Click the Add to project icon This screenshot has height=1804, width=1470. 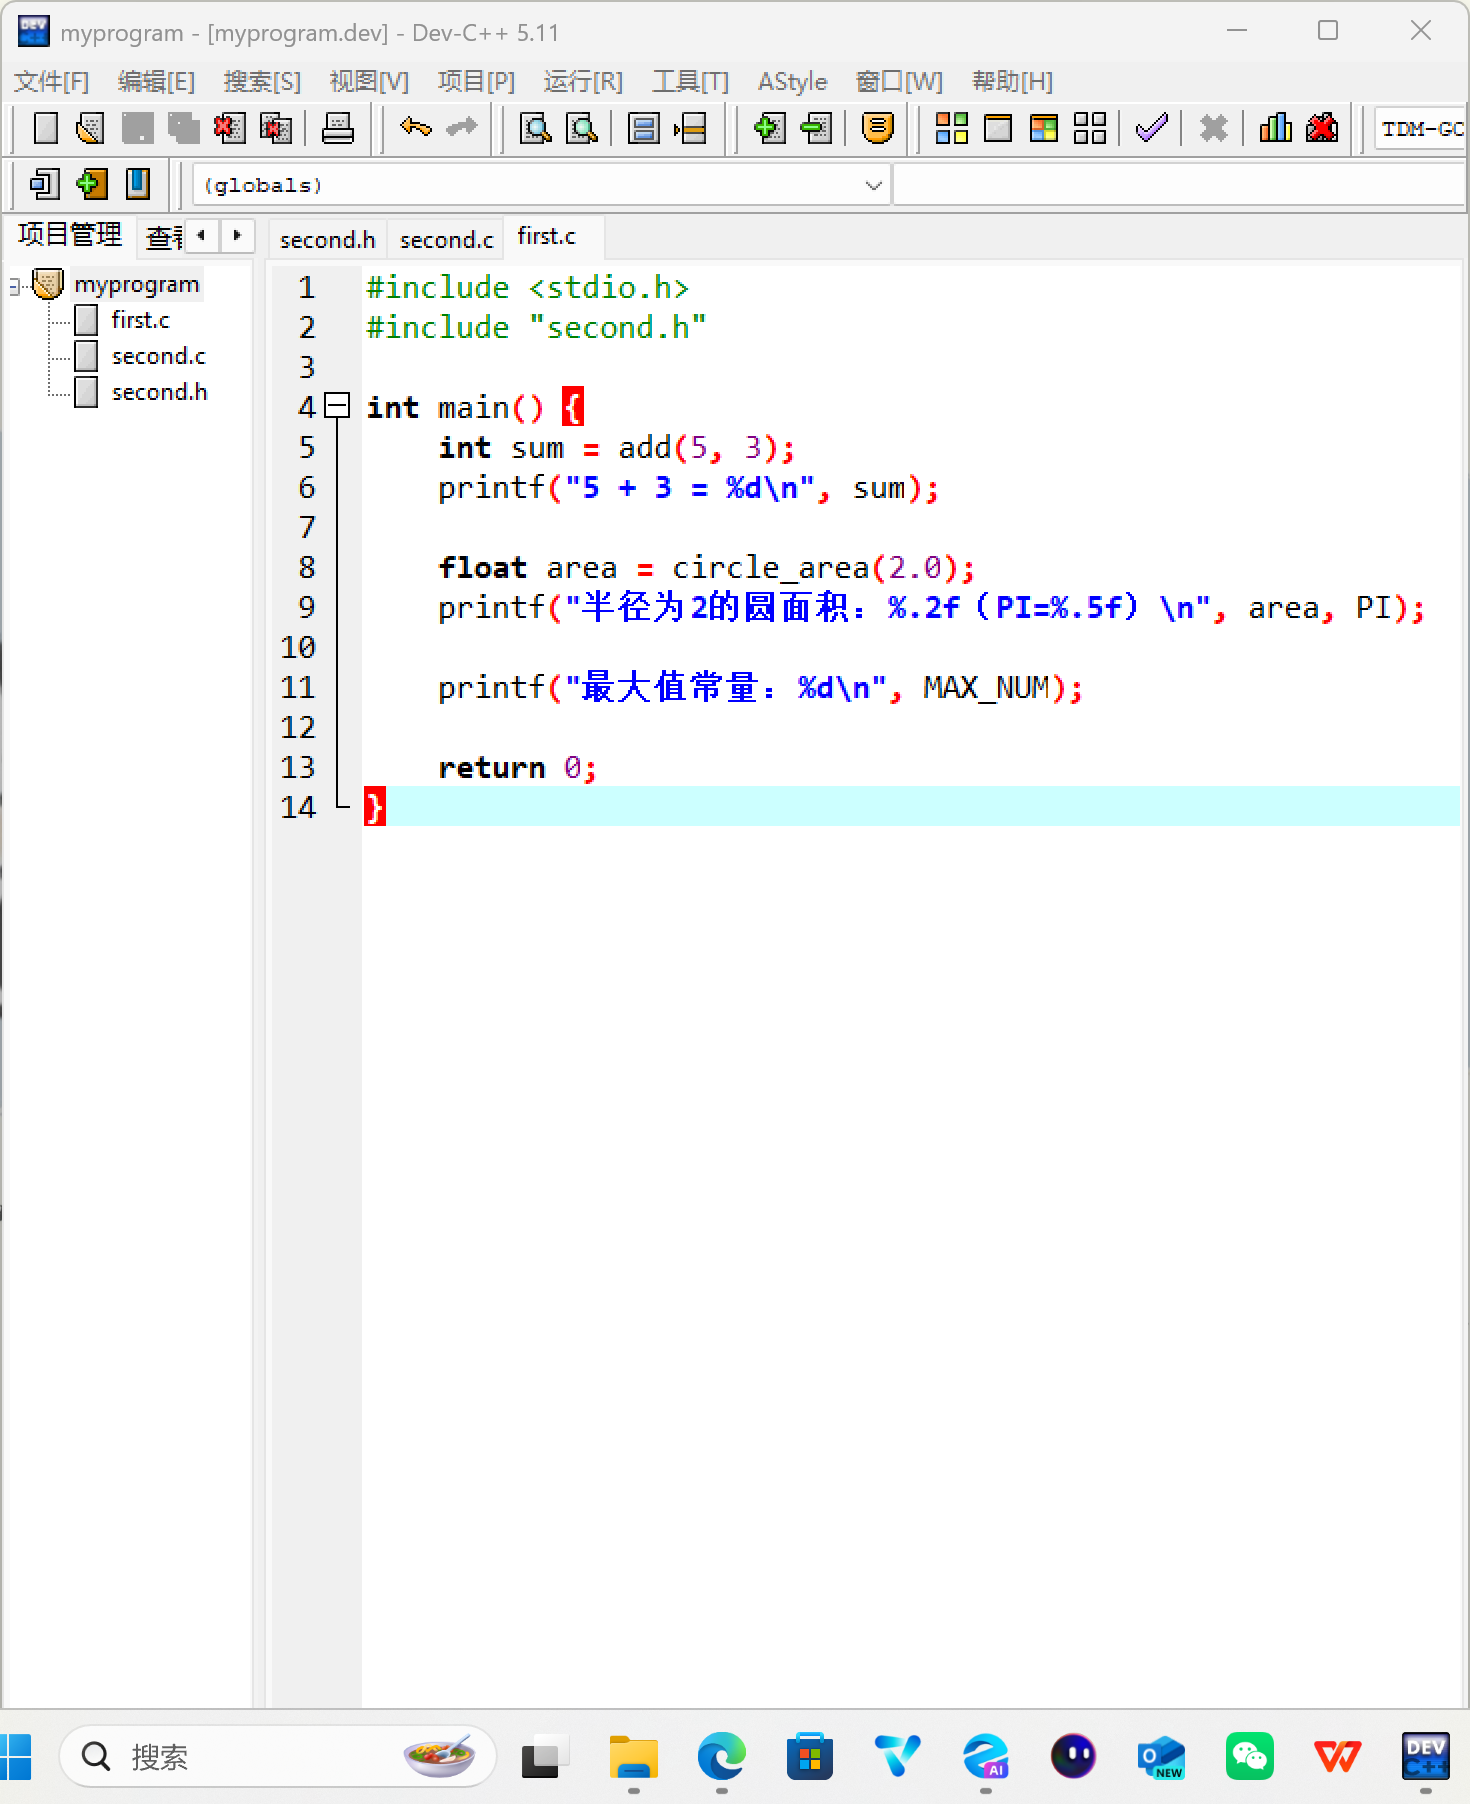tap(768, 128)
